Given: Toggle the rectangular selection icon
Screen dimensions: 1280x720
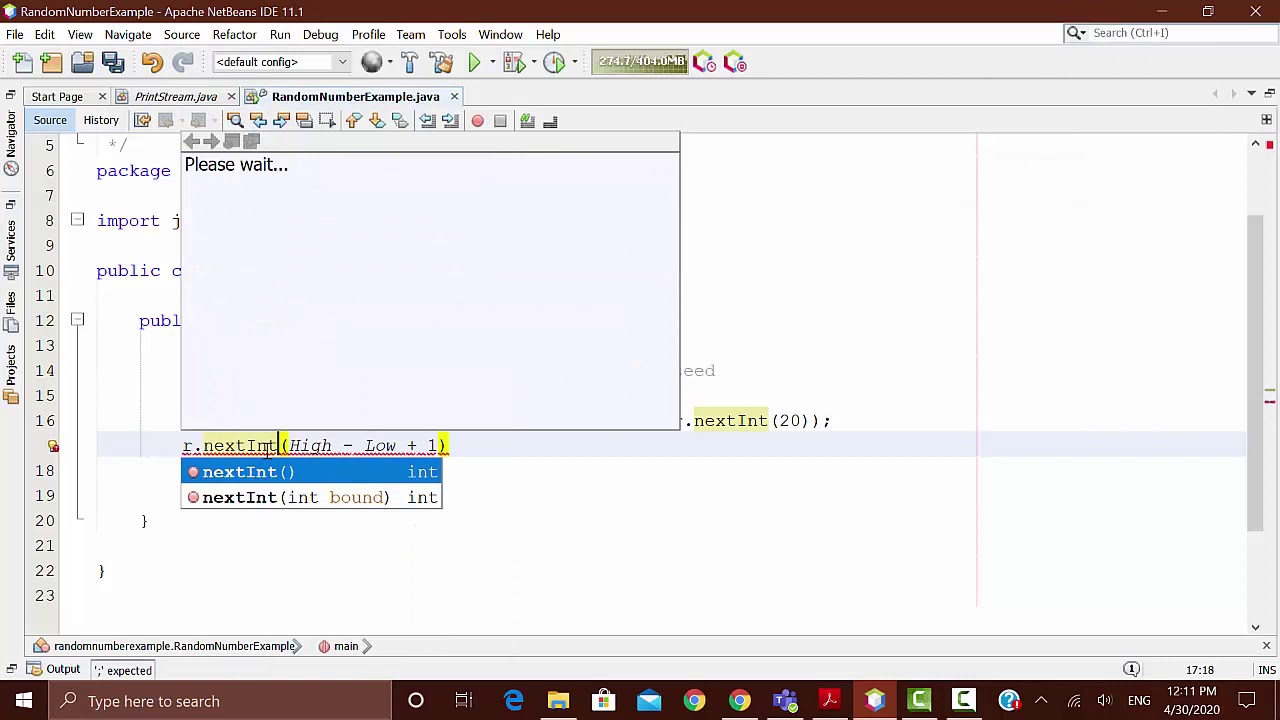Looking at the screenshot, I should point(327,121).
